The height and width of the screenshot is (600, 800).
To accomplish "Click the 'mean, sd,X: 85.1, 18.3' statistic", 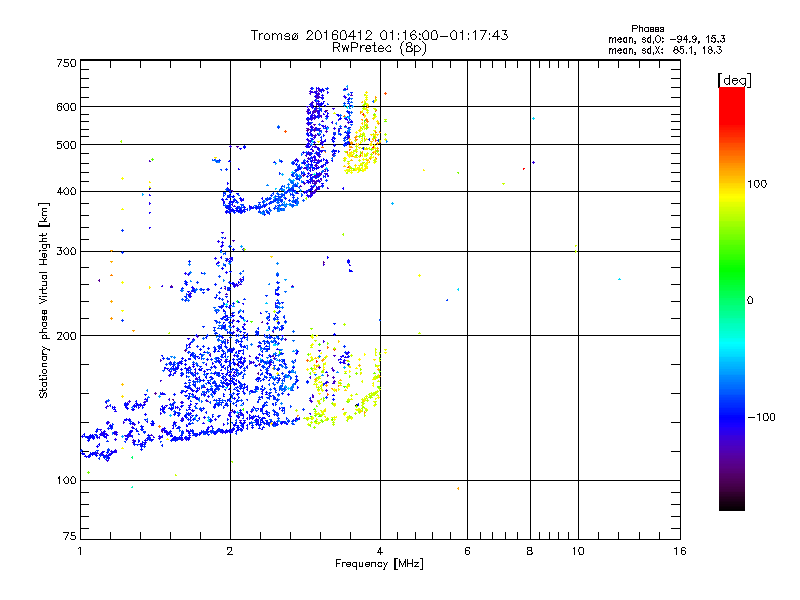I will pyautogui.click(x=665, y=50).
